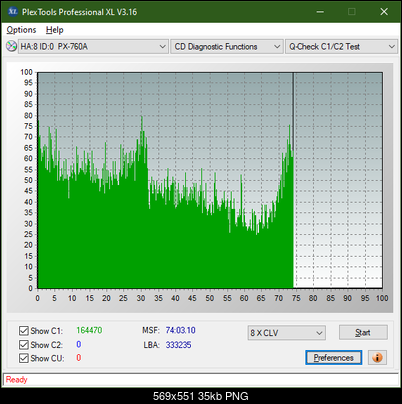The image size is (402, 404).
Task: Click the PlexTools XL app icon in title bar
Action: tap(13, 12)
